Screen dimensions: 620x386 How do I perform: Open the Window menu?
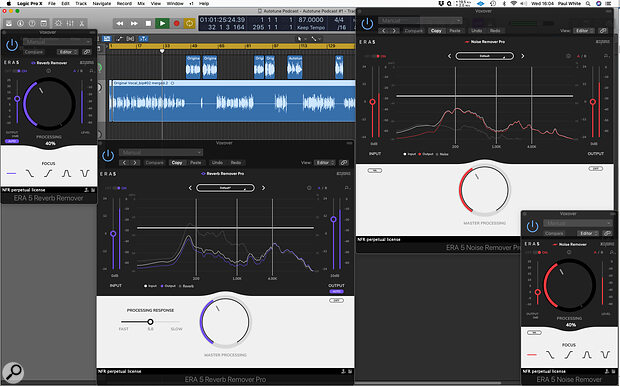coord(175,3)
